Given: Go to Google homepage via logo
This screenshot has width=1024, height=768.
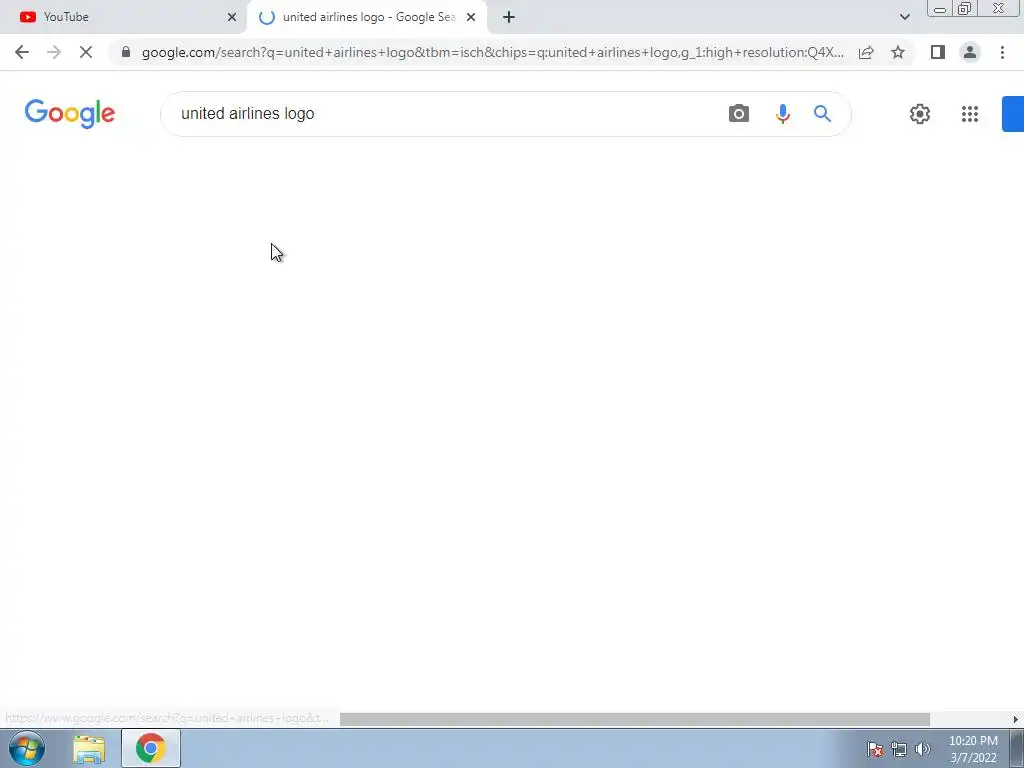Looking at the screenshot, I should [70, 114].
